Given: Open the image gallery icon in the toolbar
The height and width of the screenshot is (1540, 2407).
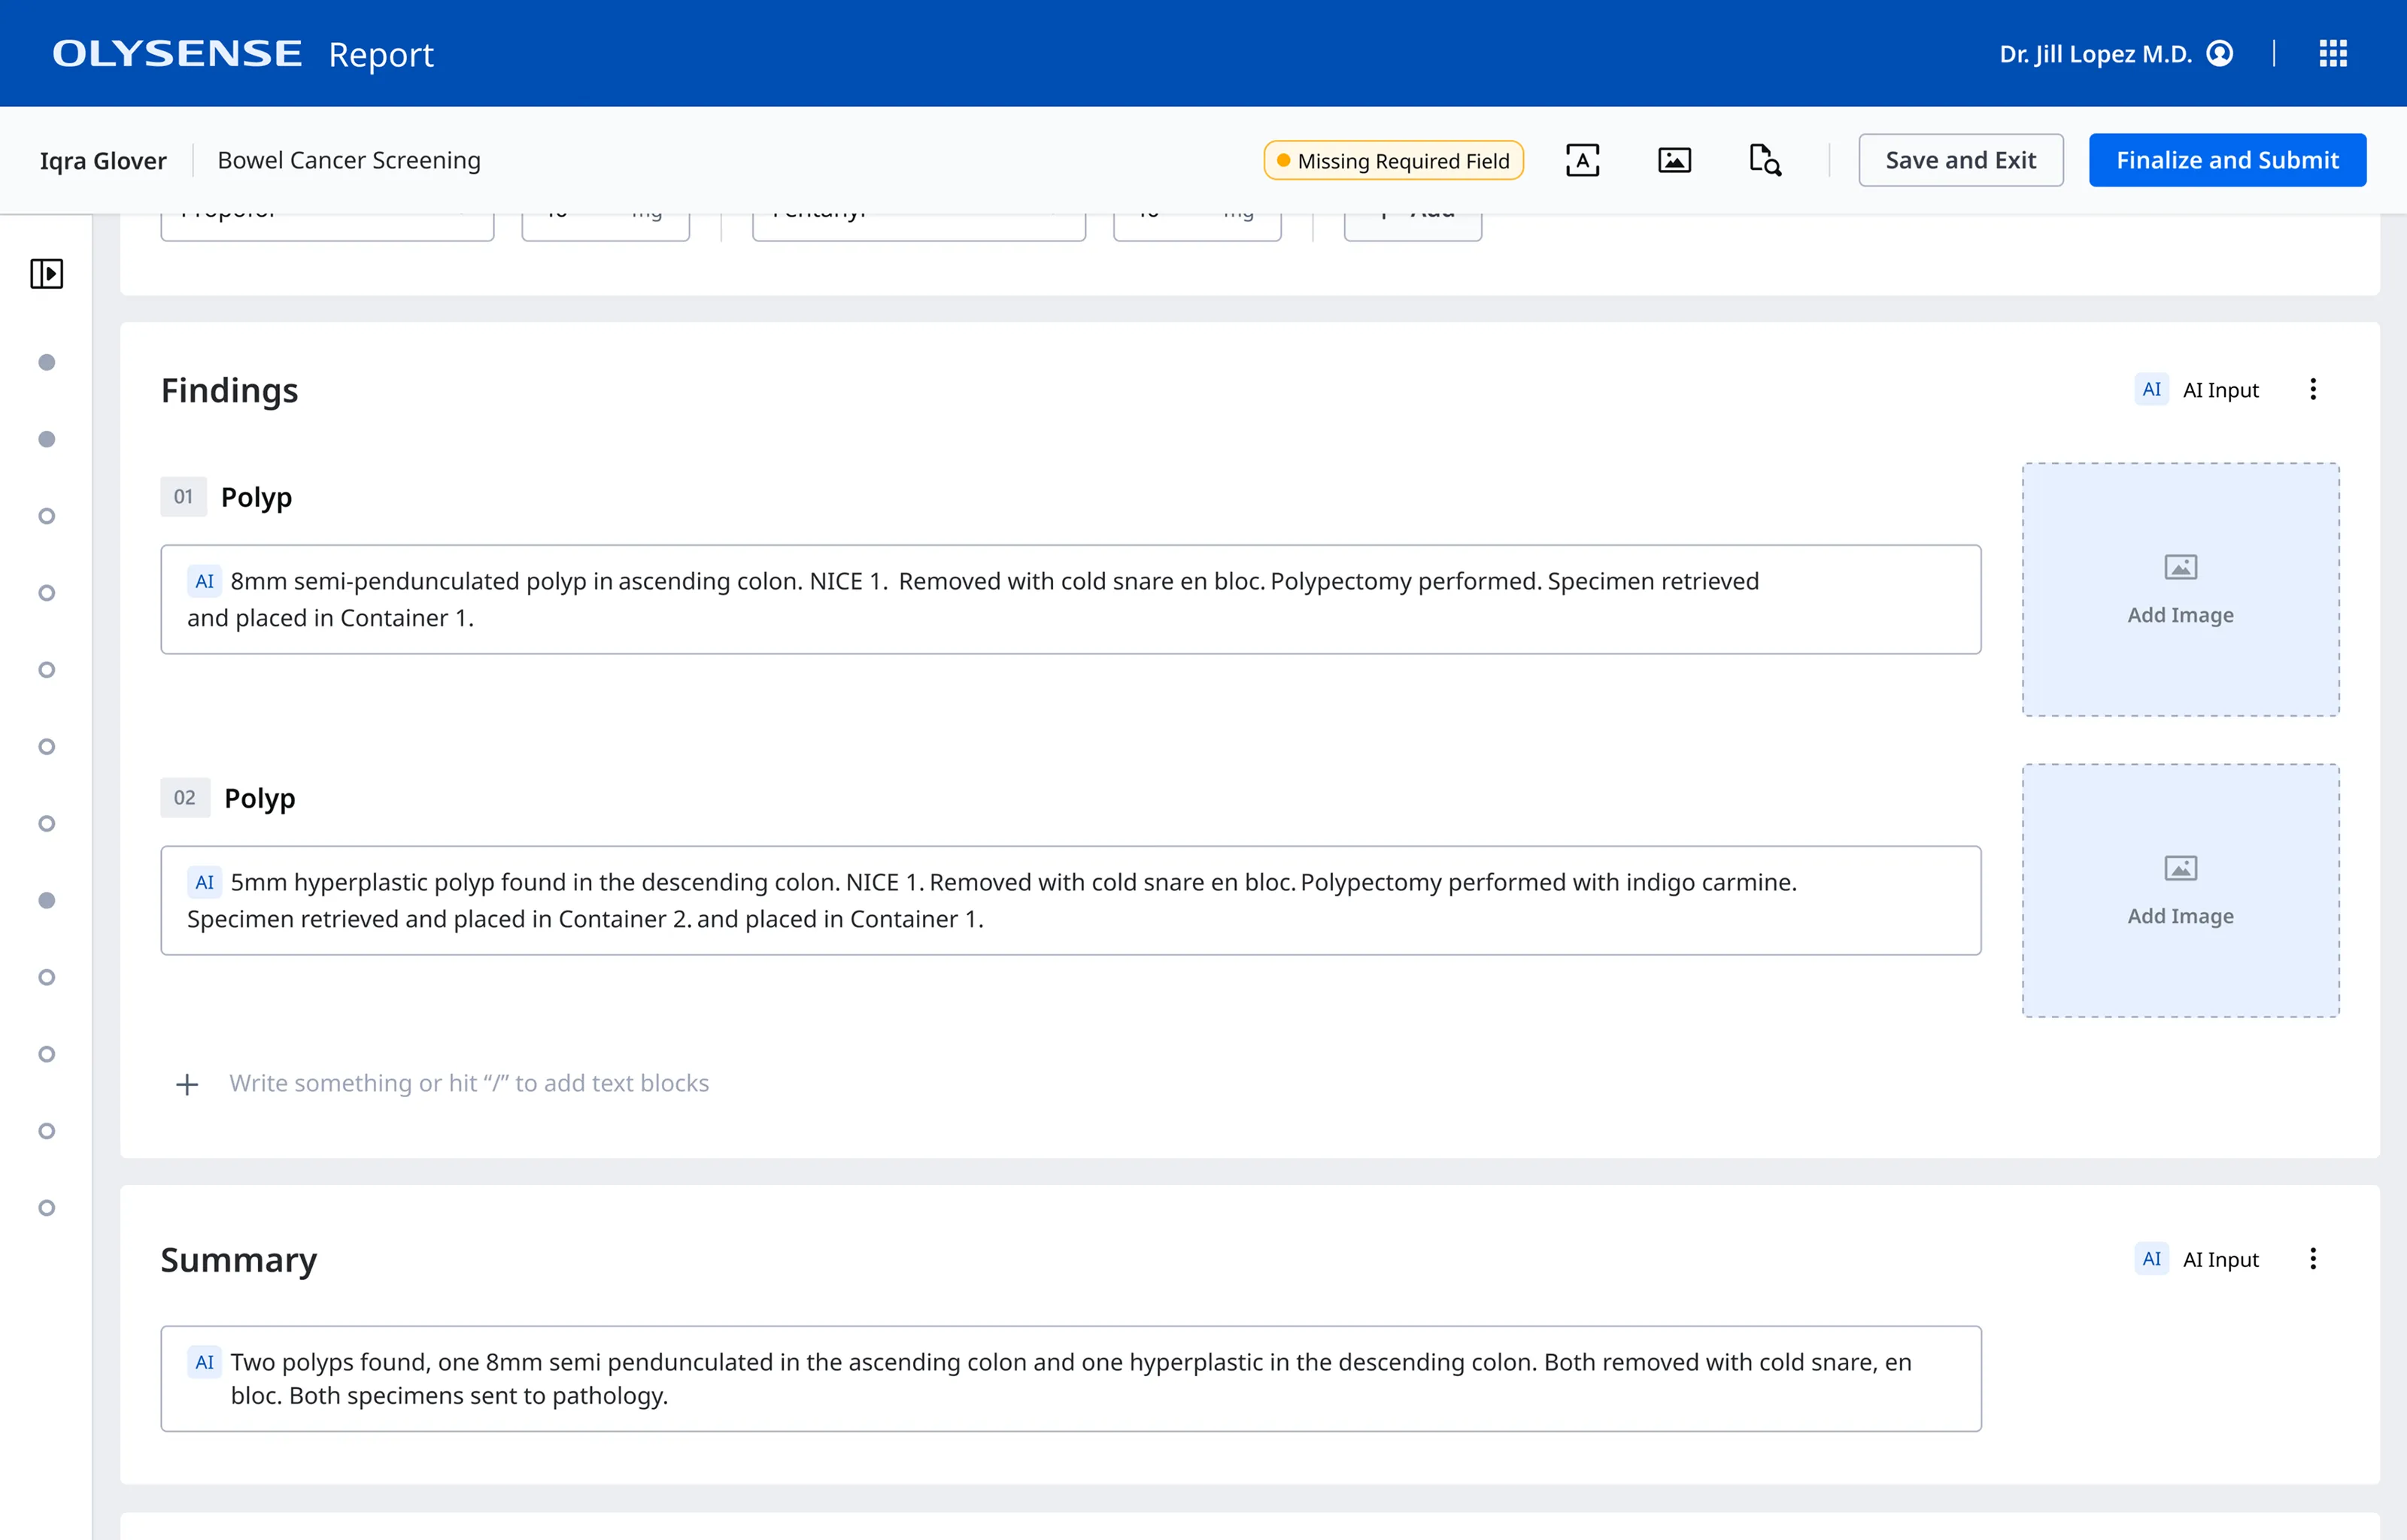Looking at the screenshot, I should point(1674,159).
